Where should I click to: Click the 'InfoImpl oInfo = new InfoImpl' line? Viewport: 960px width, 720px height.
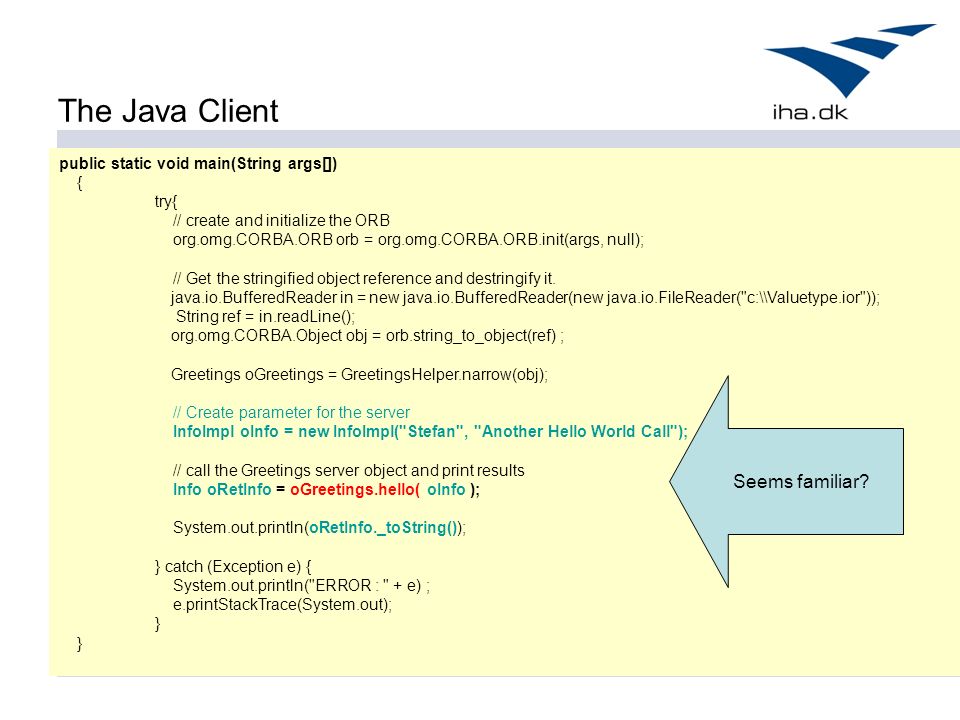430,431
